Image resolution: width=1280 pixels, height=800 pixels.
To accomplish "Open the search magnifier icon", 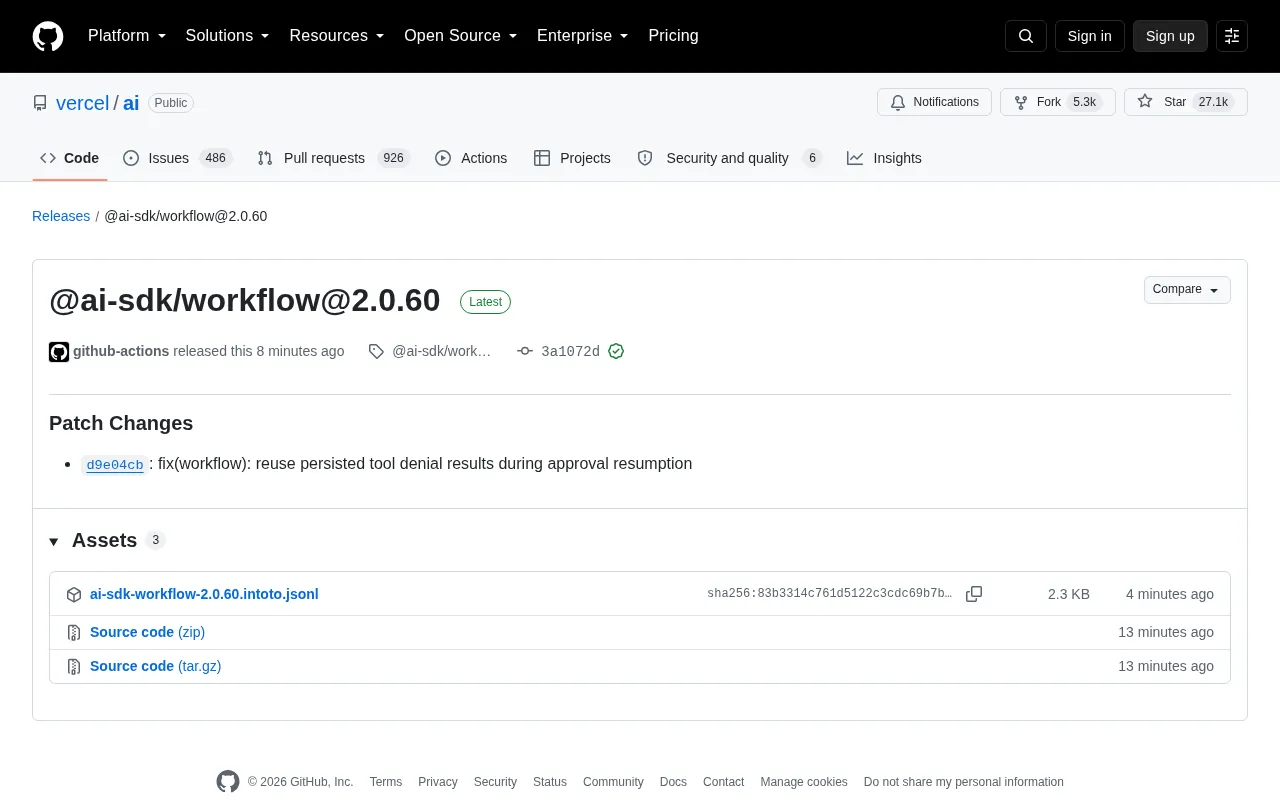I will (x=1026, y=36).
